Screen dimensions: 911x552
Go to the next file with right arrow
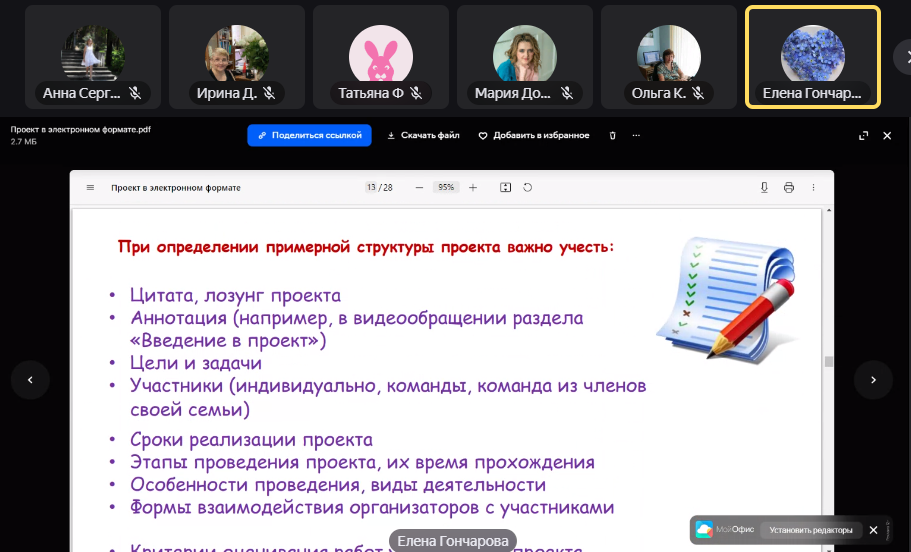[873, 380]
